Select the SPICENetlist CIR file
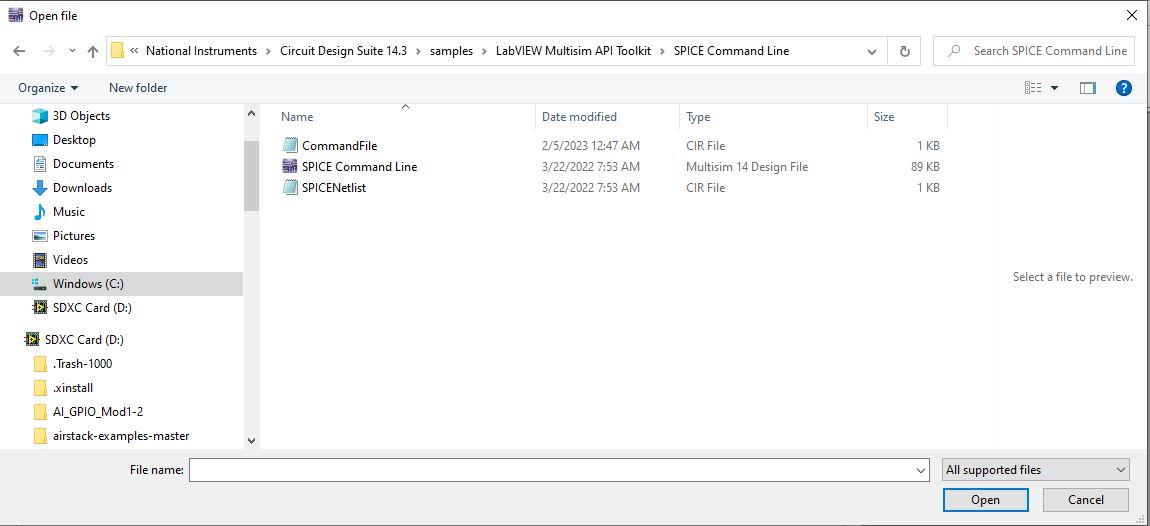This screenshot has height=526, width=1150. (334, 188)
